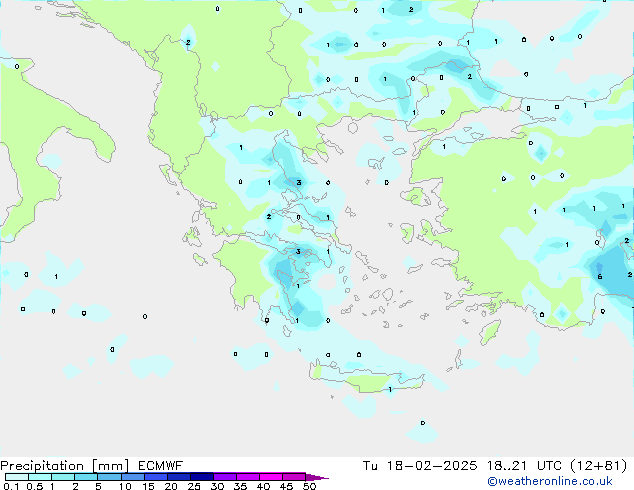Image resolution: width=634 pixels, height=490 pixels.
Task: Click the 5–10 mm legend color swatch
Action: coord(109,477)
